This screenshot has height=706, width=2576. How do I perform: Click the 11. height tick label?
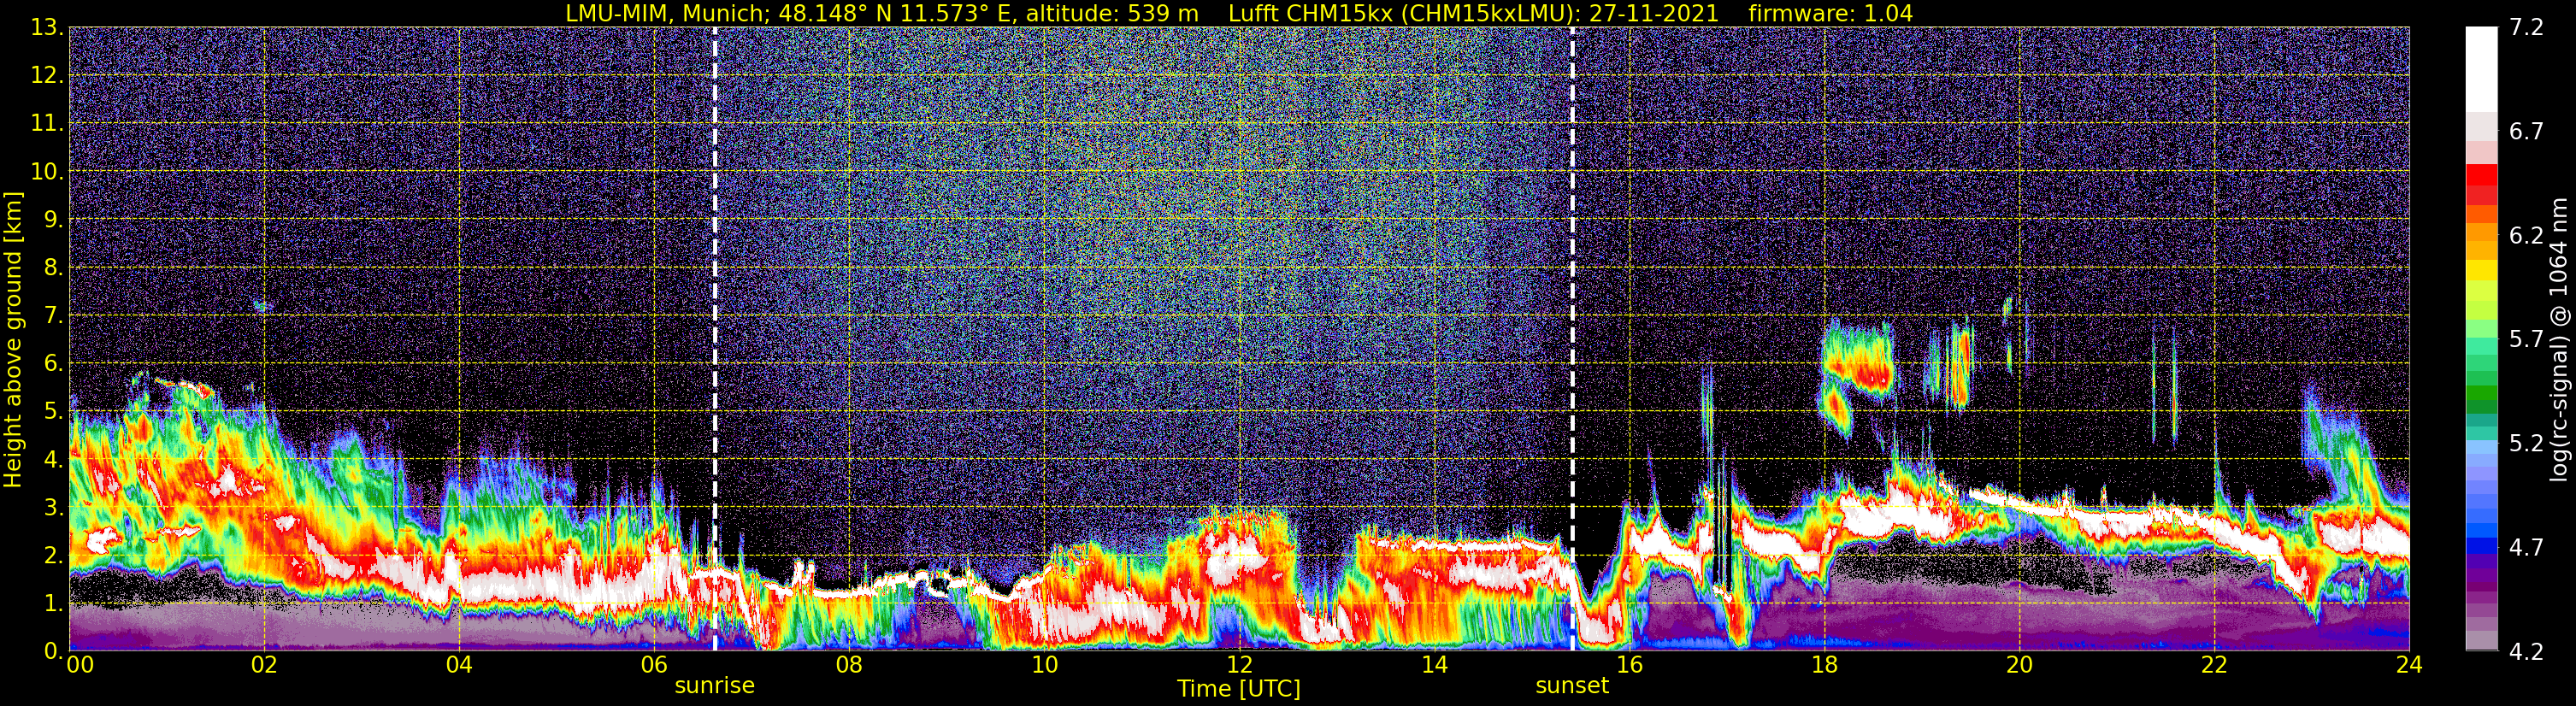pos(47,124)
